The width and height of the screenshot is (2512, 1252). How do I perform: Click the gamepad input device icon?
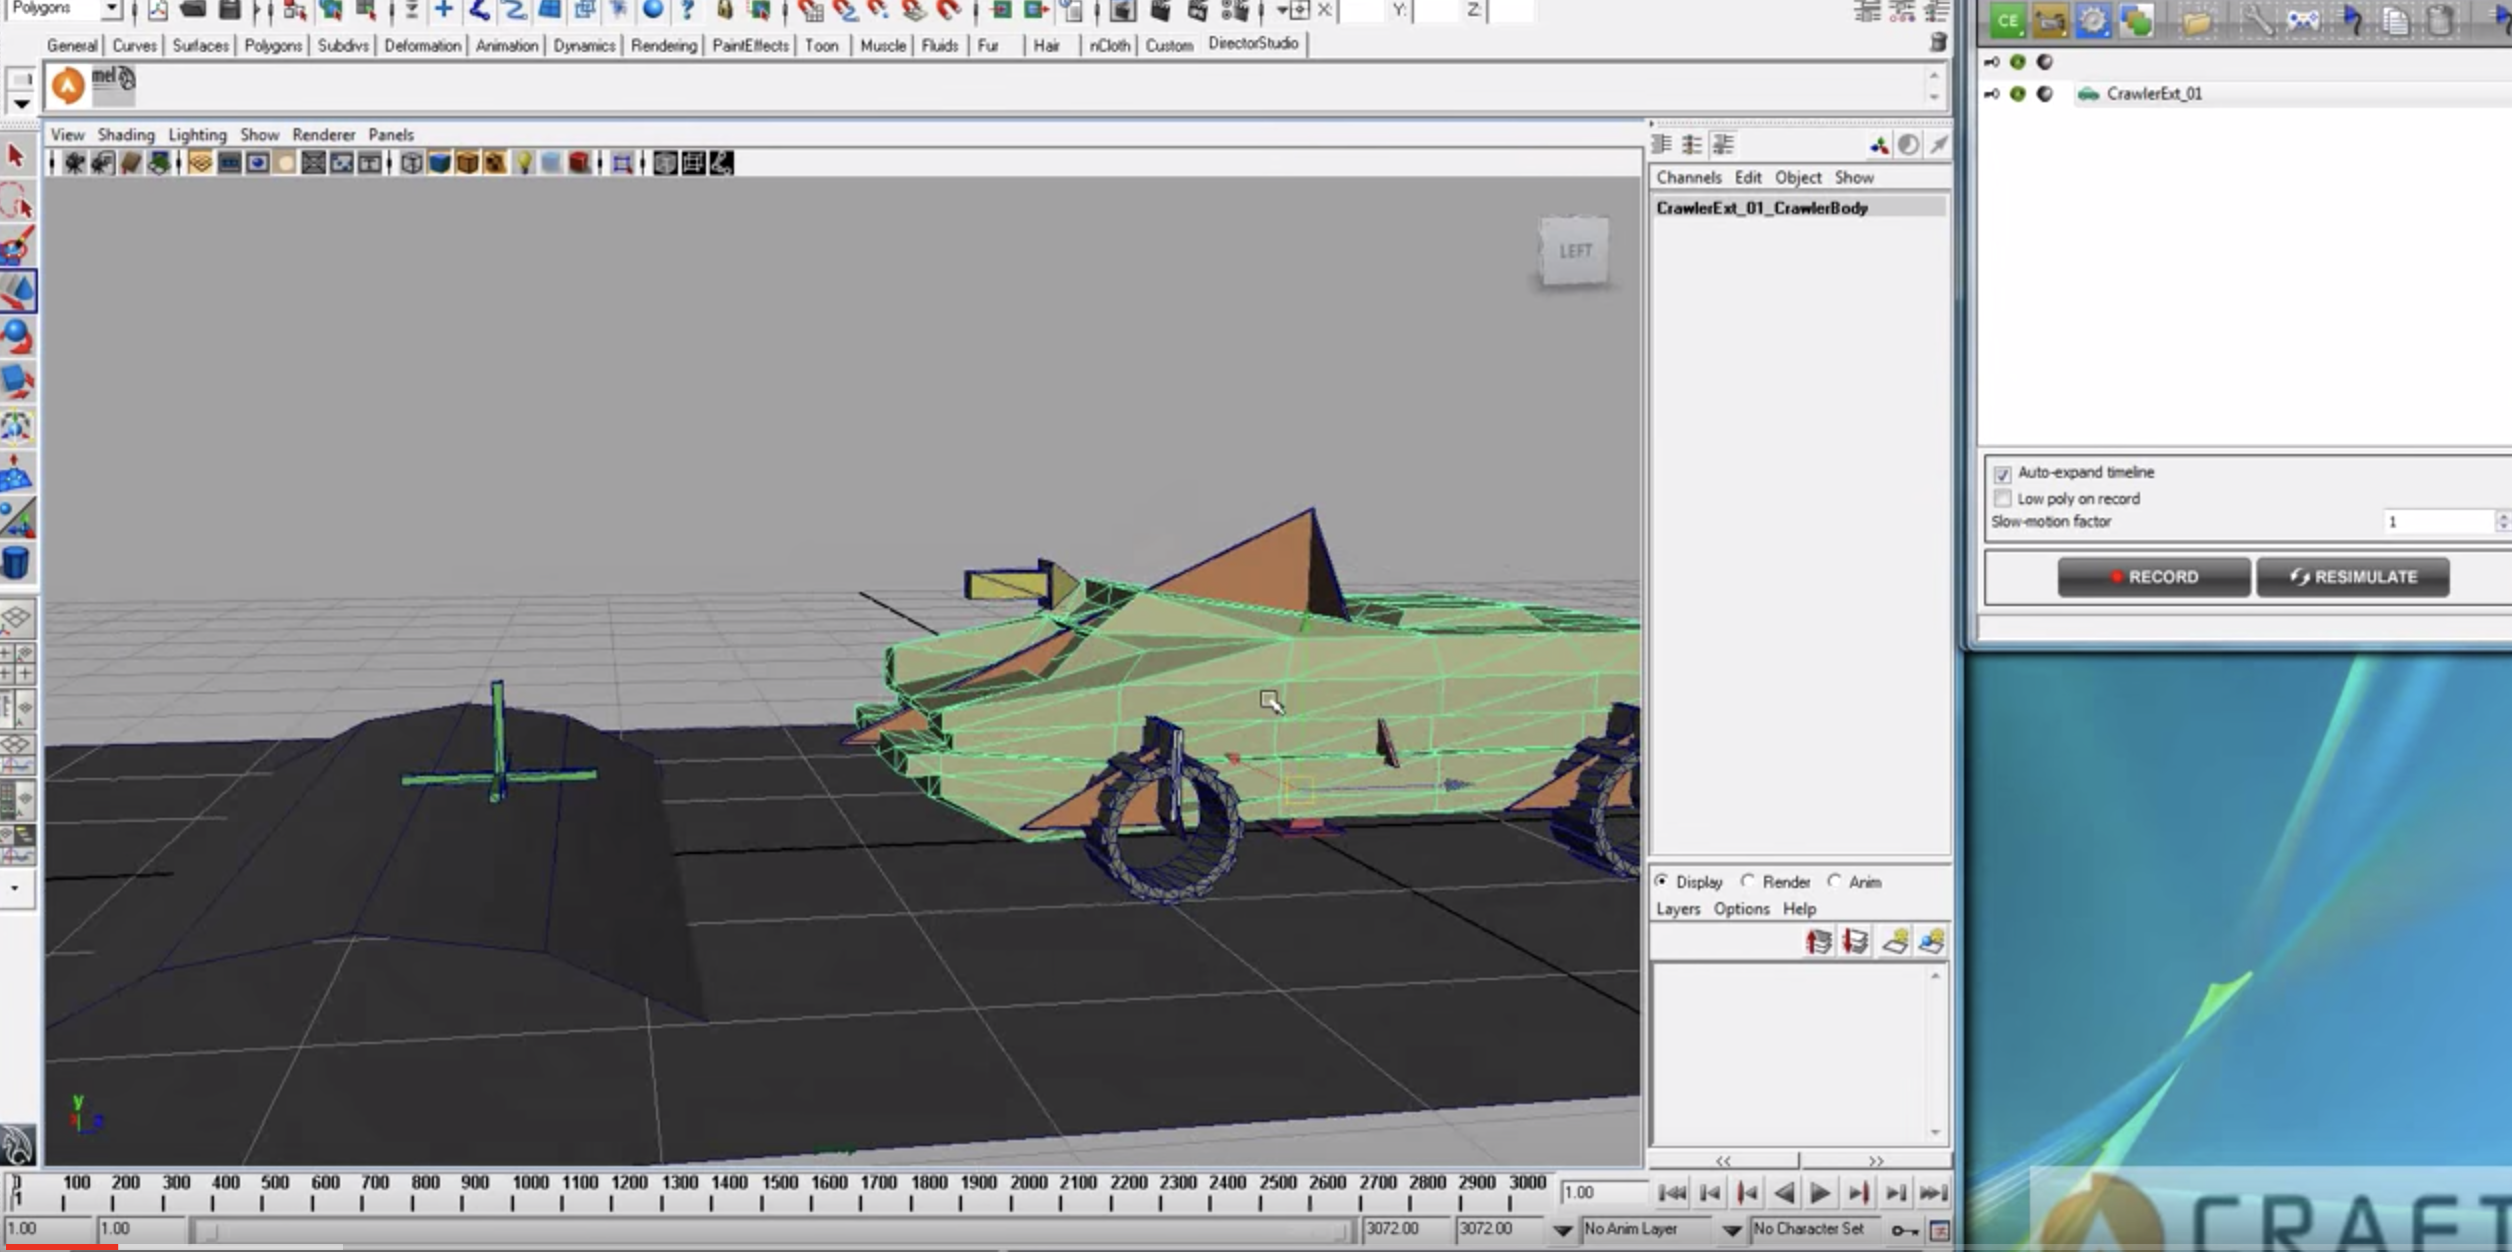(x=2302, y=20)
